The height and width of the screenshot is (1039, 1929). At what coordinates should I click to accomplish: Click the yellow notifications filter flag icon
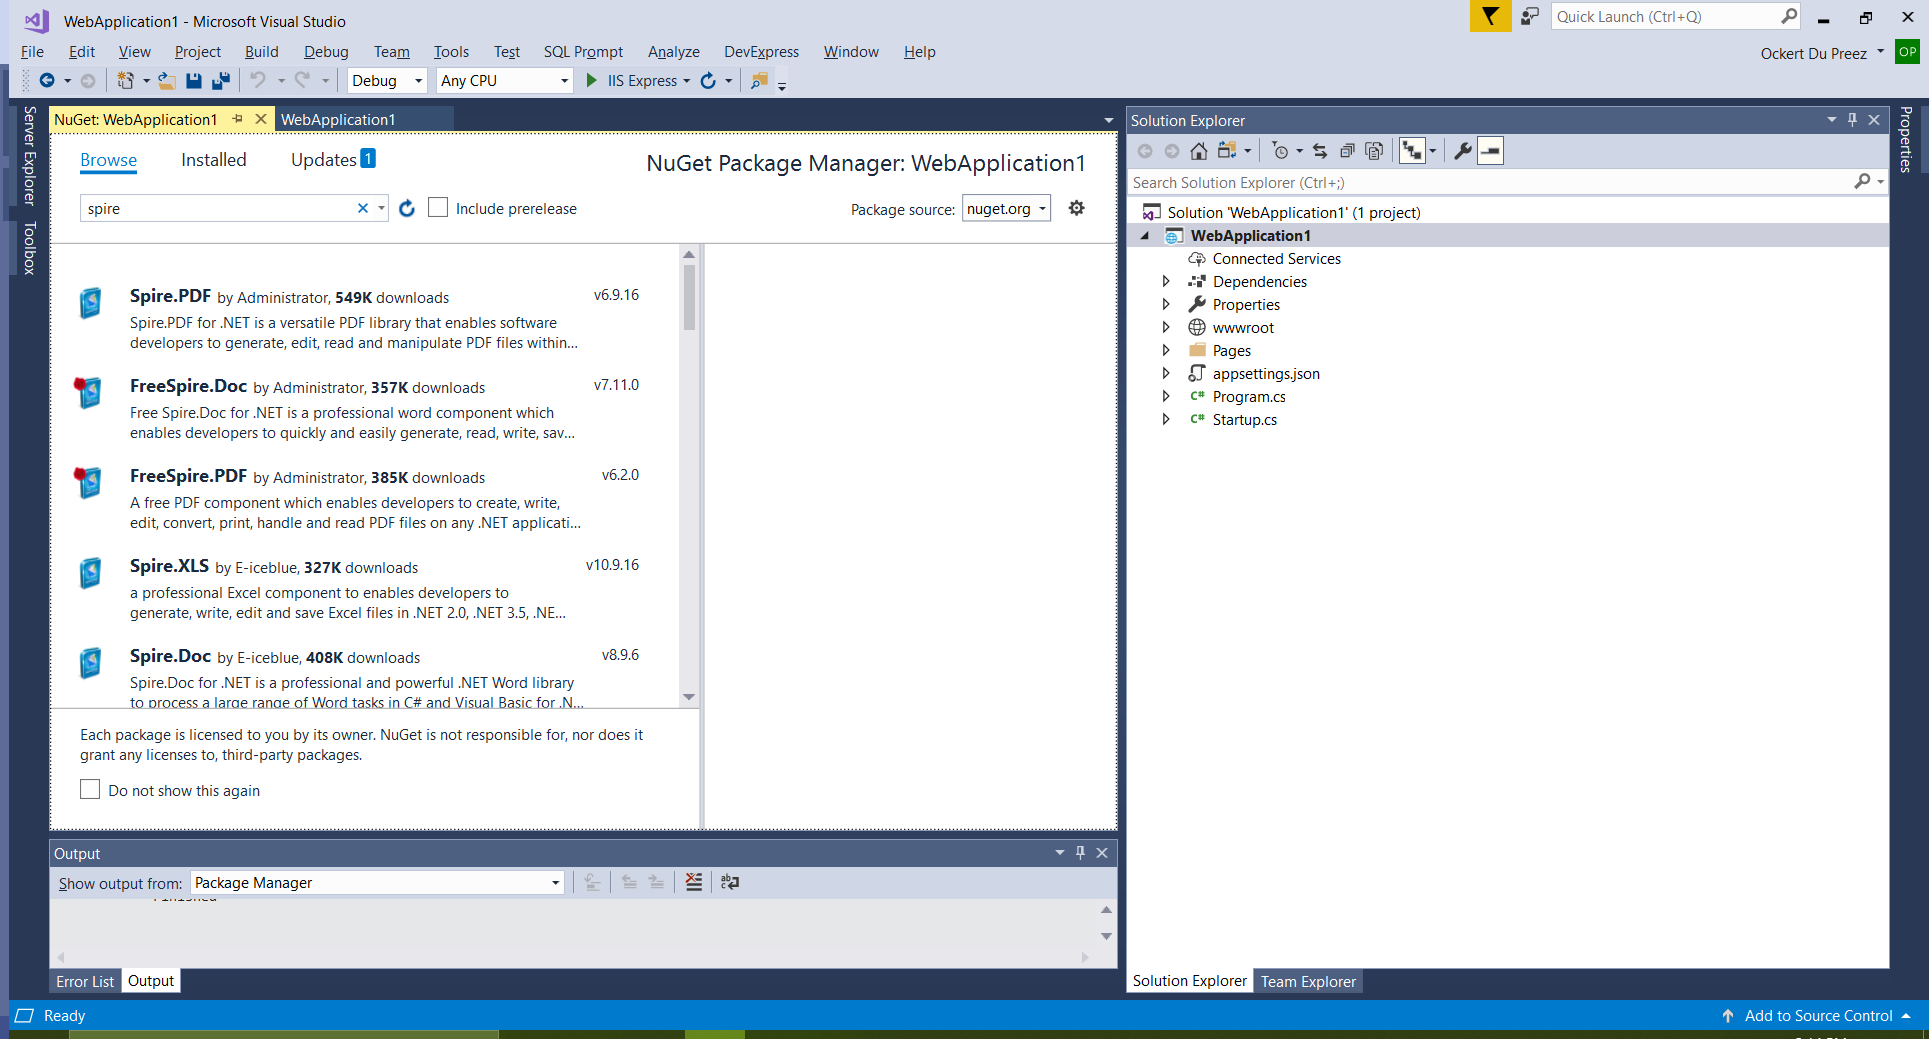point(1490,16)
